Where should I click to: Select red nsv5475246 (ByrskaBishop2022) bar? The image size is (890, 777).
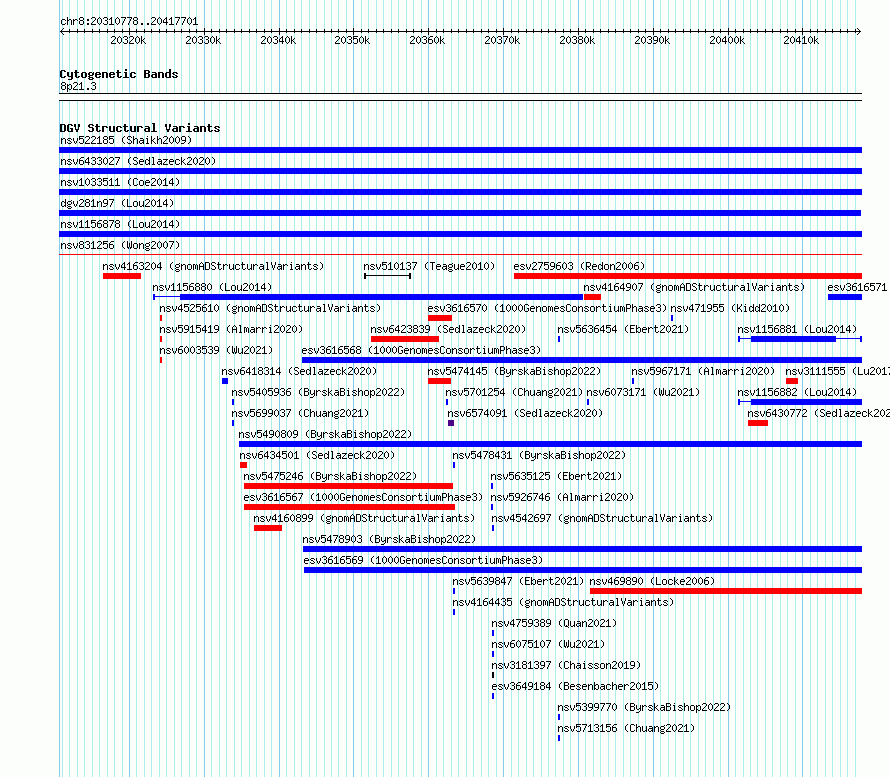click(x=349, y=486)
